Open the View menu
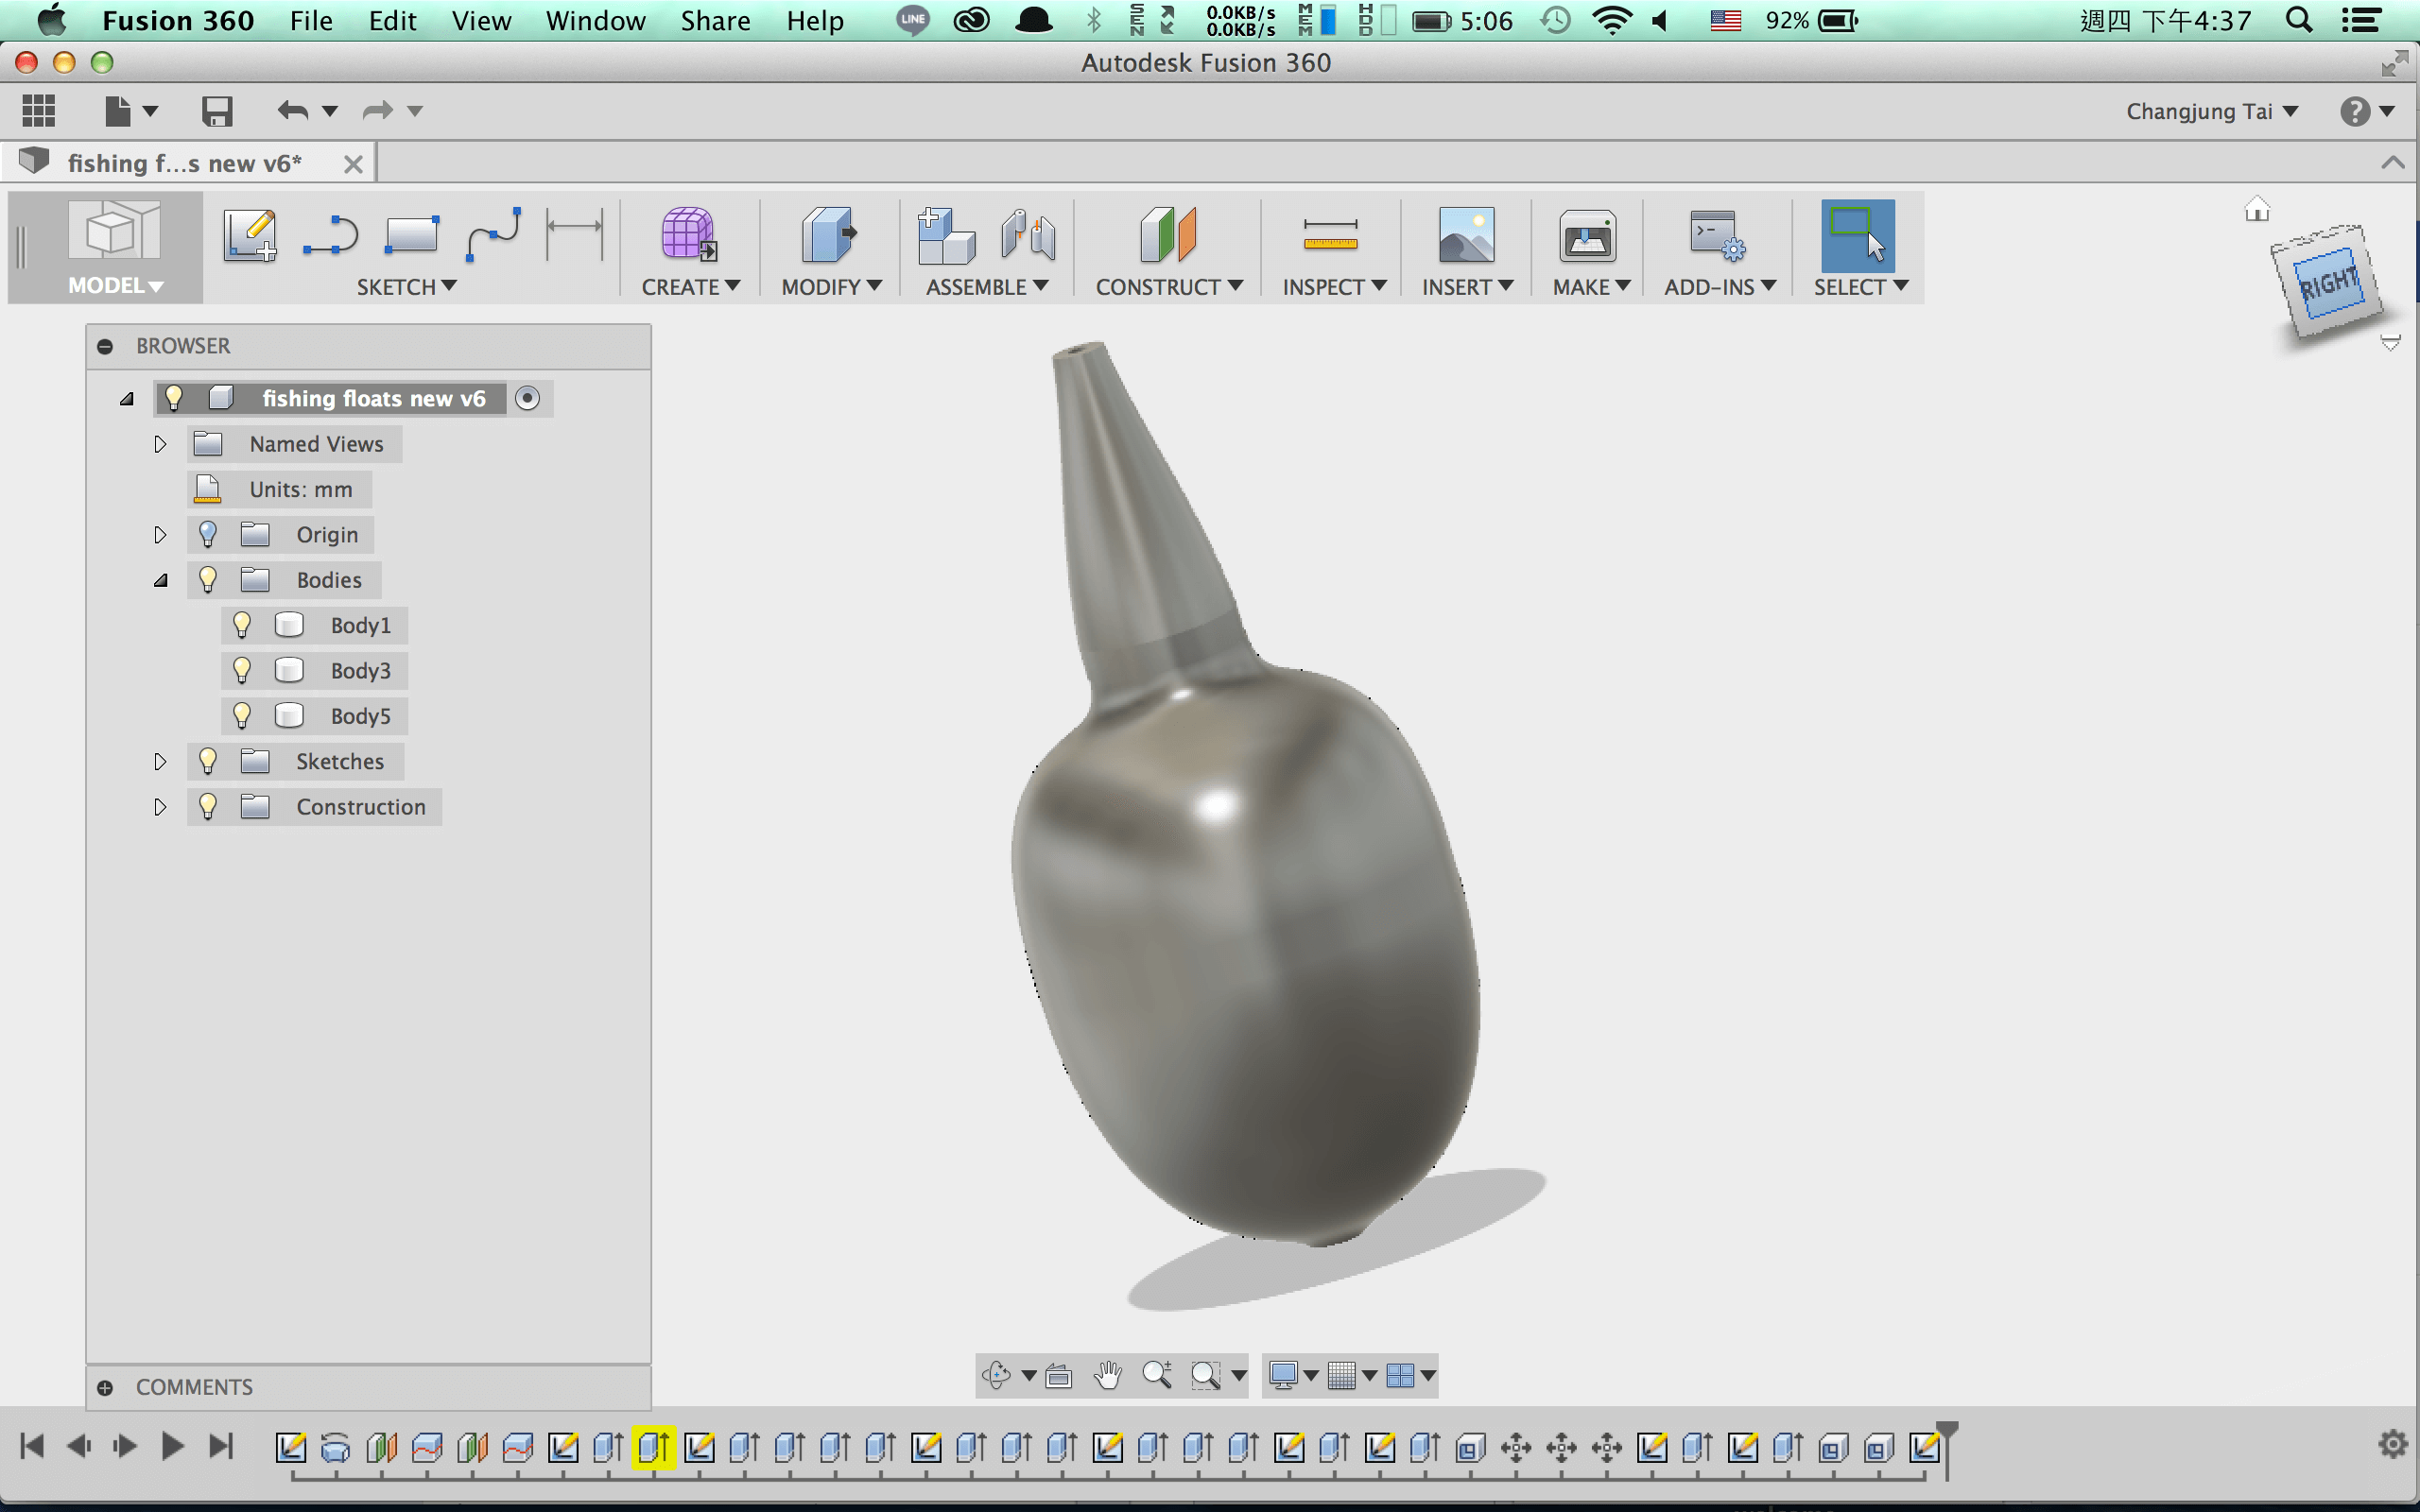The width and height of the screenshot is (2420, 1512). click(481, 21)
